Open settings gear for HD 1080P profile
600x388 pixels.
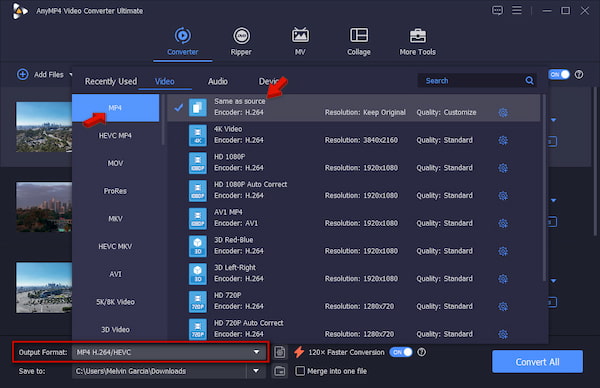(x=503, y=168)
